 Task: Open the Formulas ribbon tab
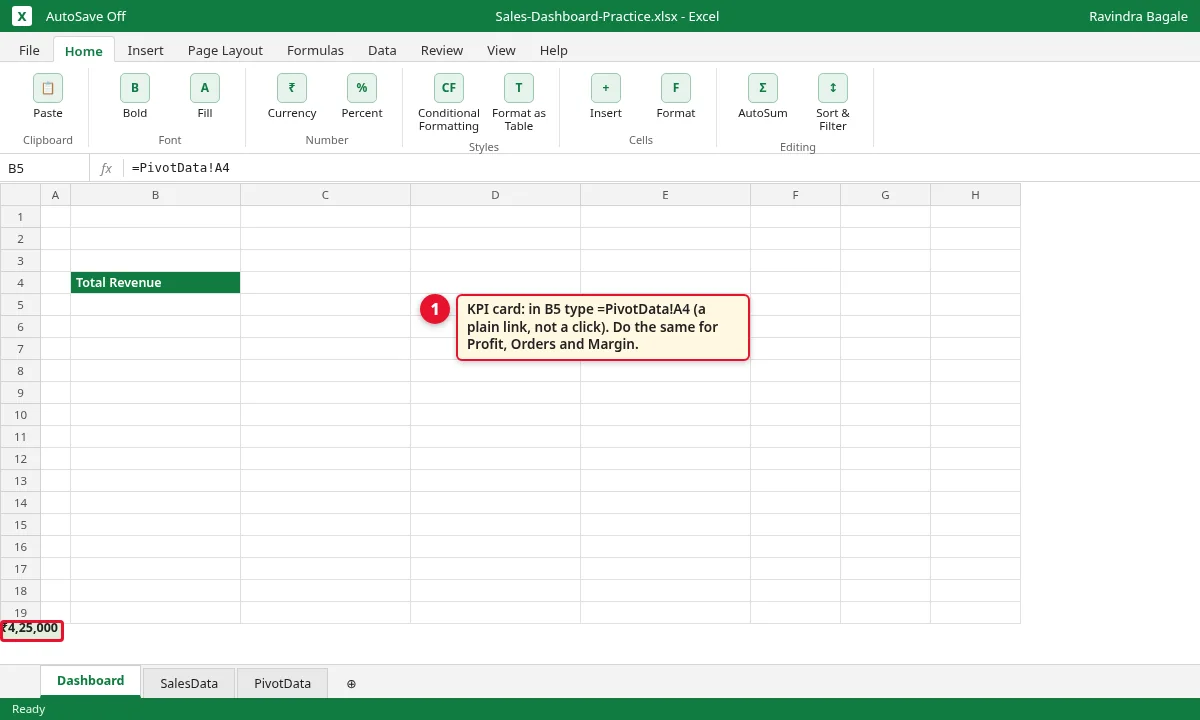pyautogui.click(x=315, y=50)
